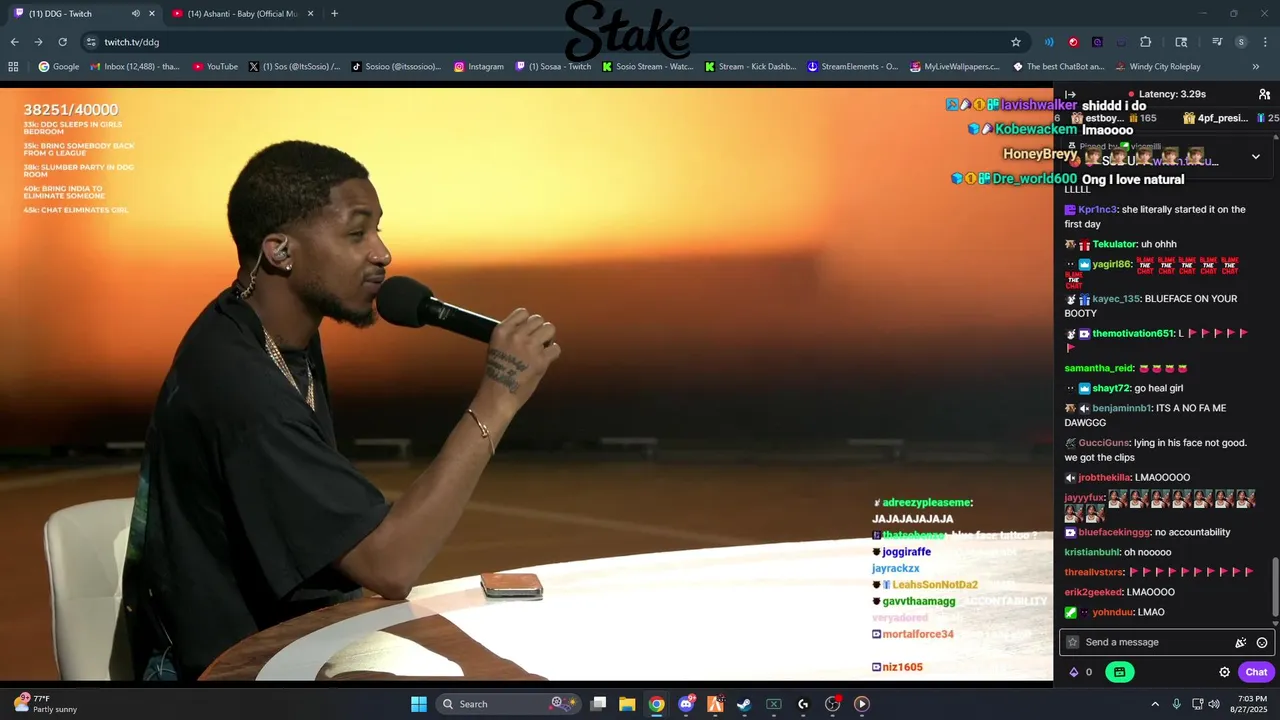Open Windows Start menu
Image resolution: width=1280 pixels, height=720 pixels.
pyautogui.click(x=419, y=704)
